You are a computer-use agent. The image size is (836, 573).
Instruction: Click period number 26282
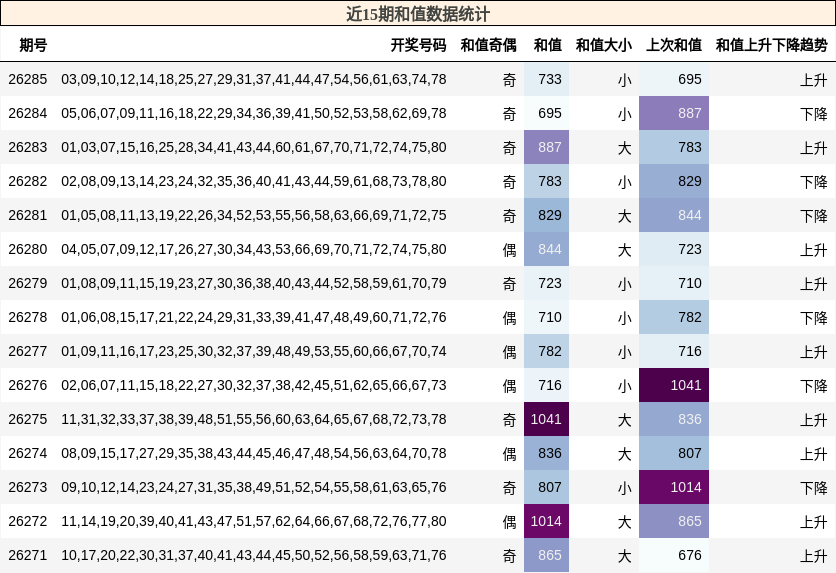point(28,181)
